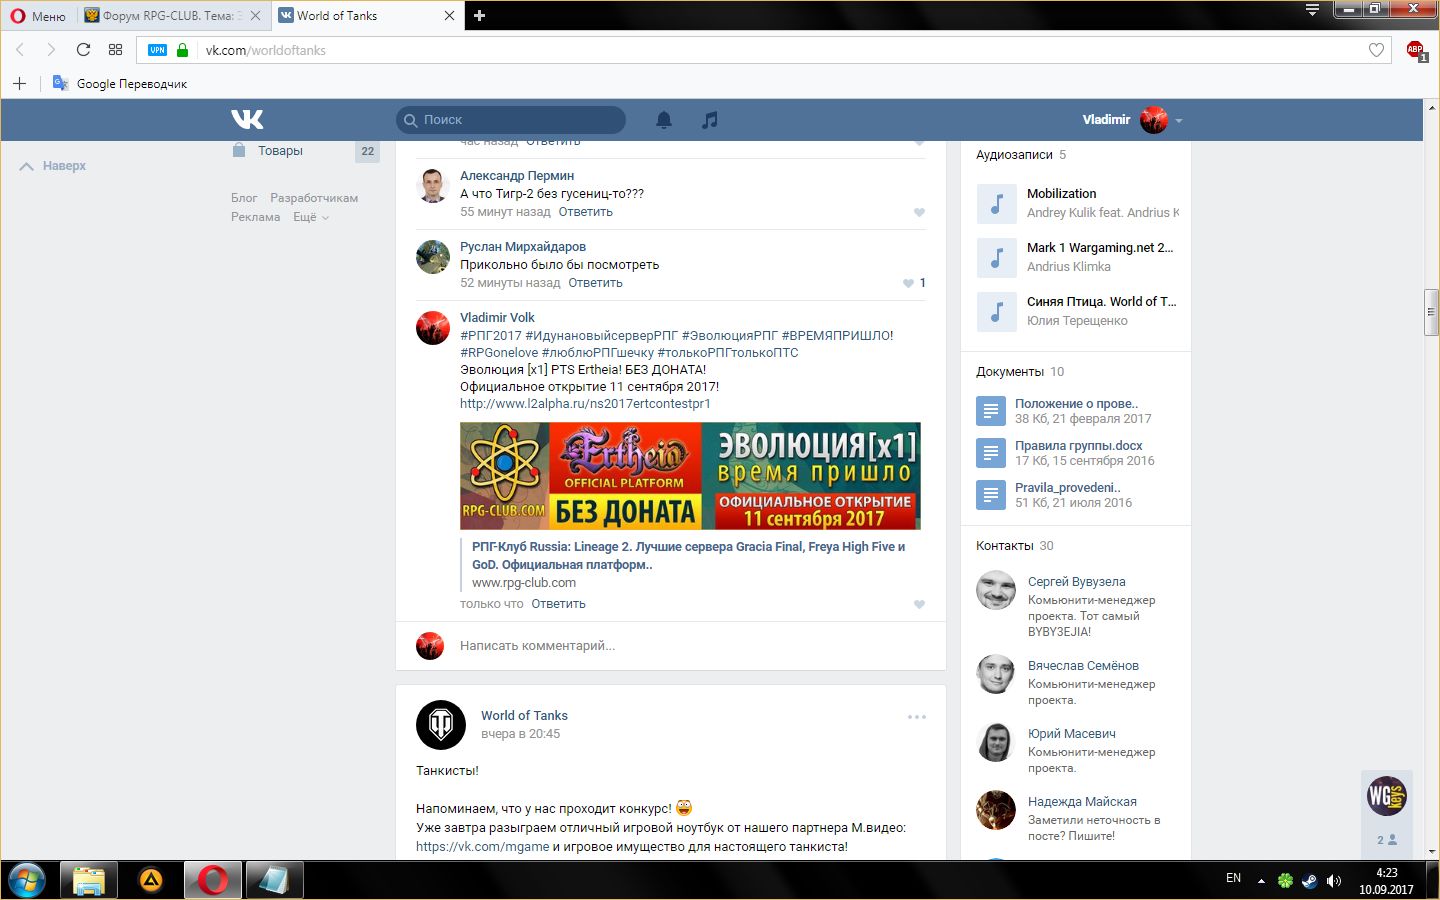The width and height of the screenshot is (1440, 900).
Task: Click the #РПГ2017 hashtag
Action: click(x=490, y=336)
